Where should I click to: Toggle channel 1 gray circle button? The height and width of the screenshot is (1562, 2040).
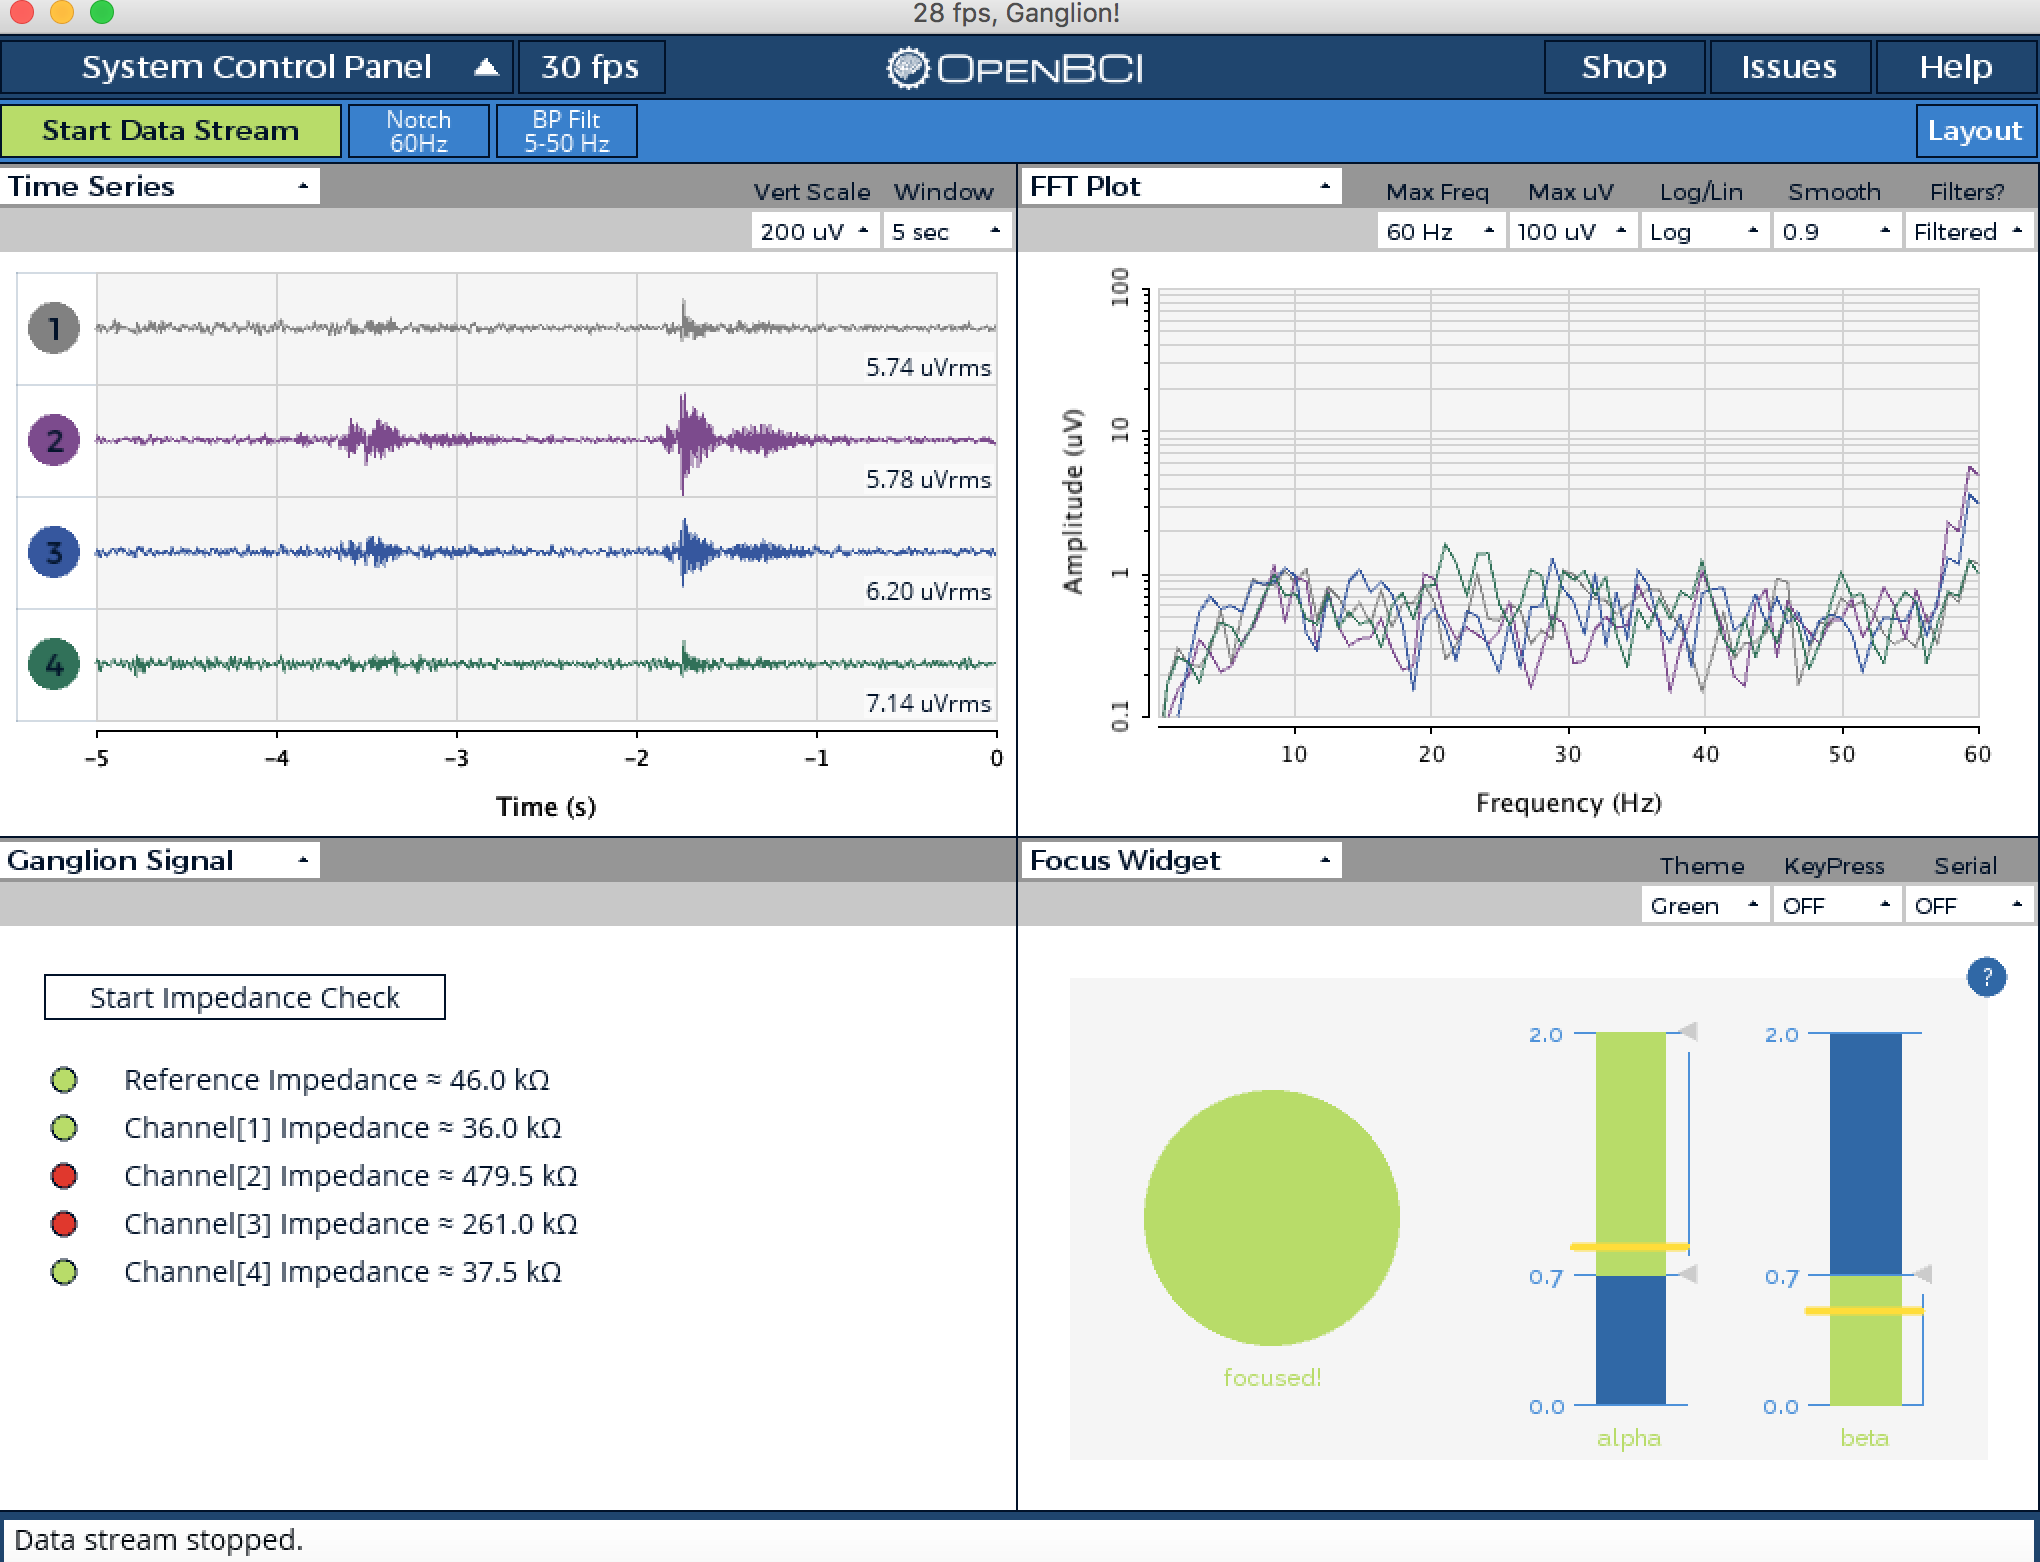tap(54, 328)
